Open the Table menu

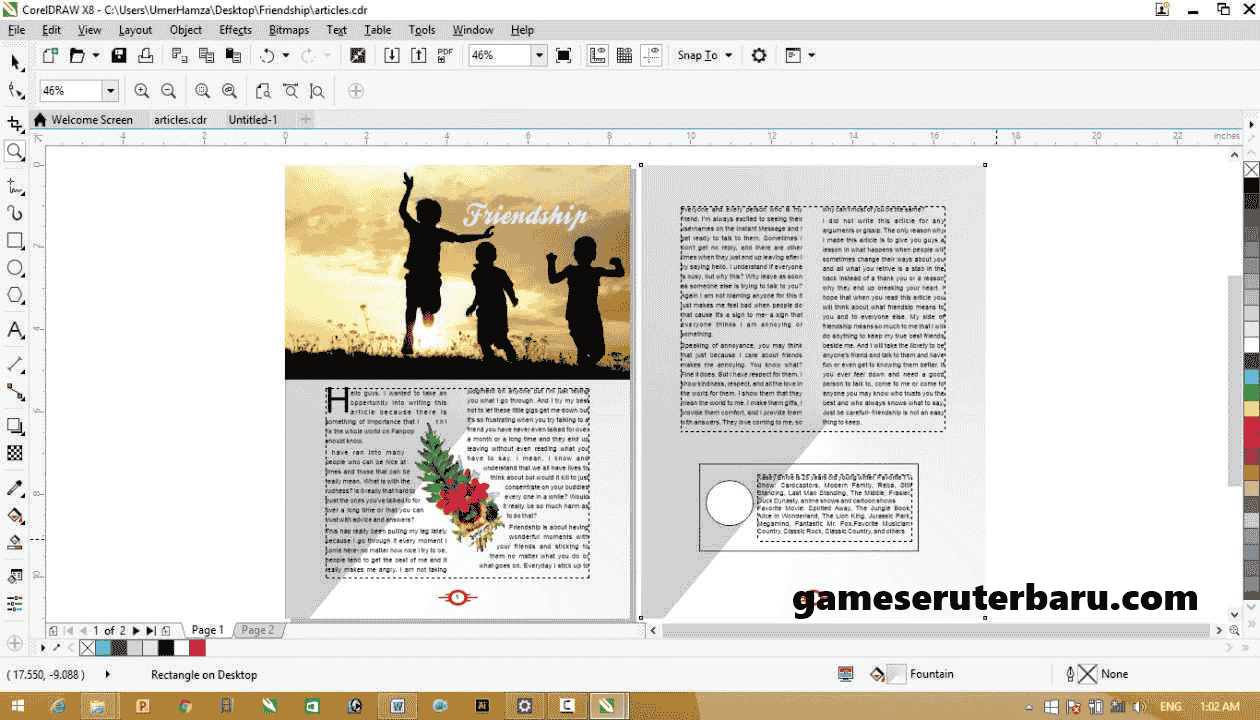[378, 30]
